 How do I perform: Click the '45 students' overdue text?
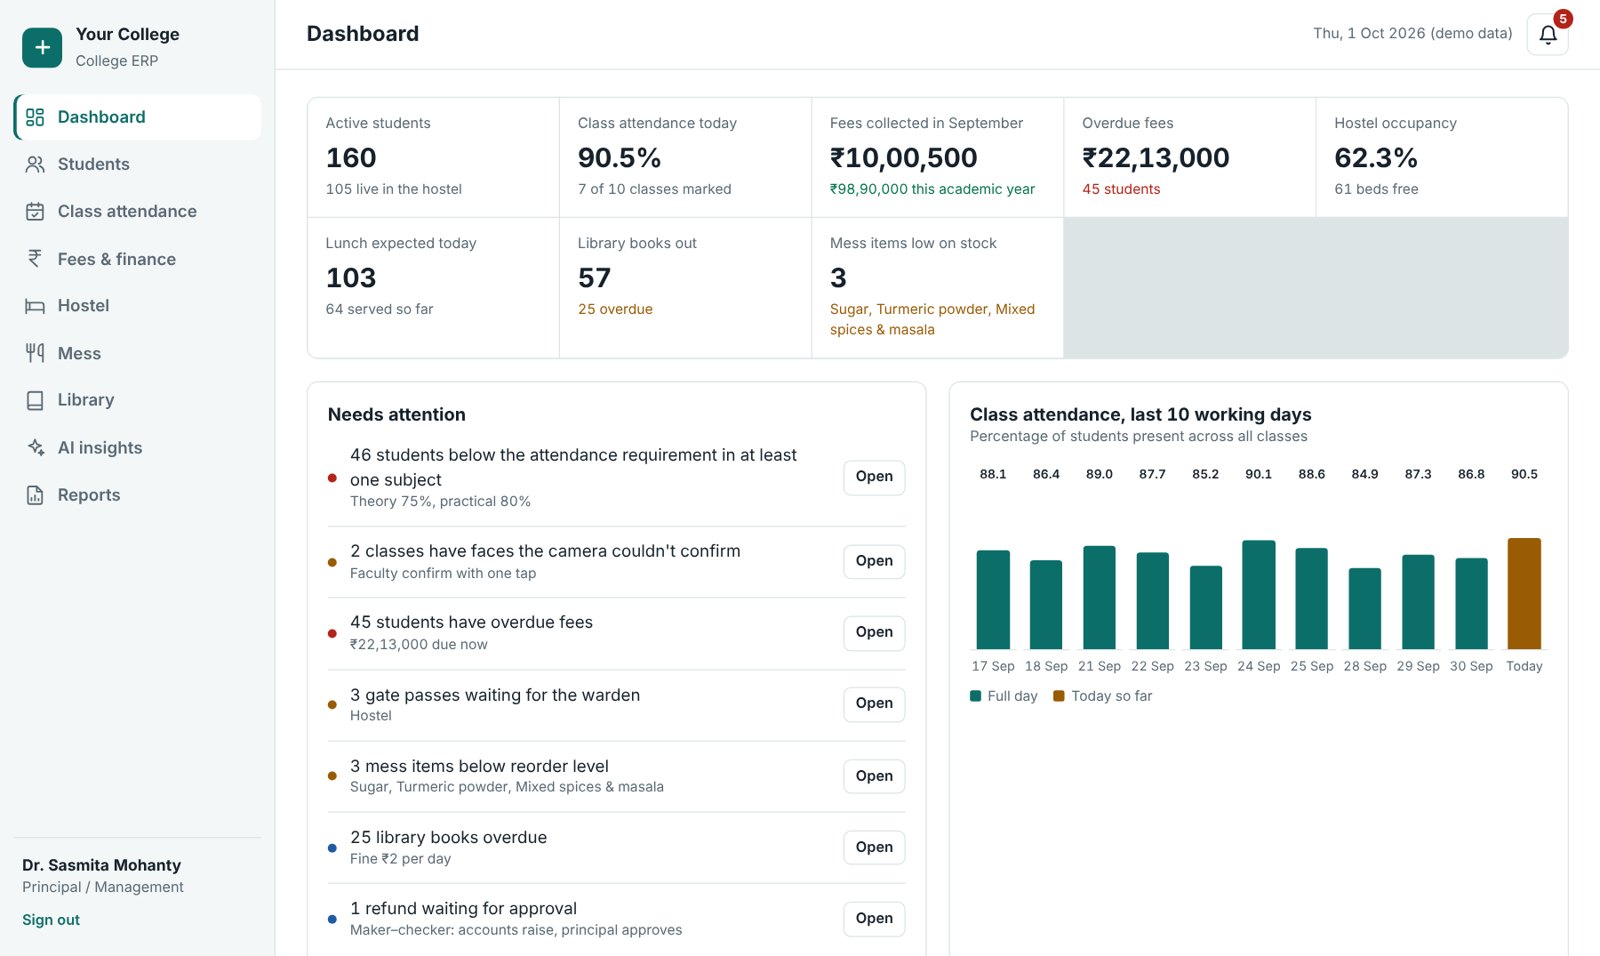[1121, 189]
